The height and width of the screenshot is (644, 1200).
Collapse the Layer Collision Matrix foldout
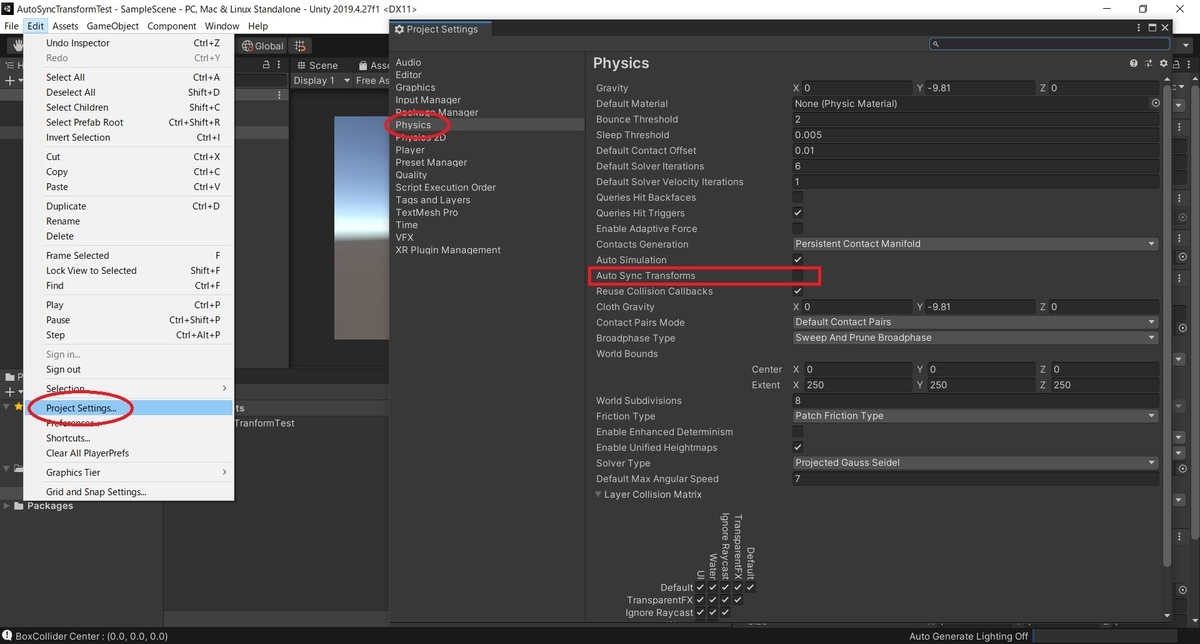599,495
